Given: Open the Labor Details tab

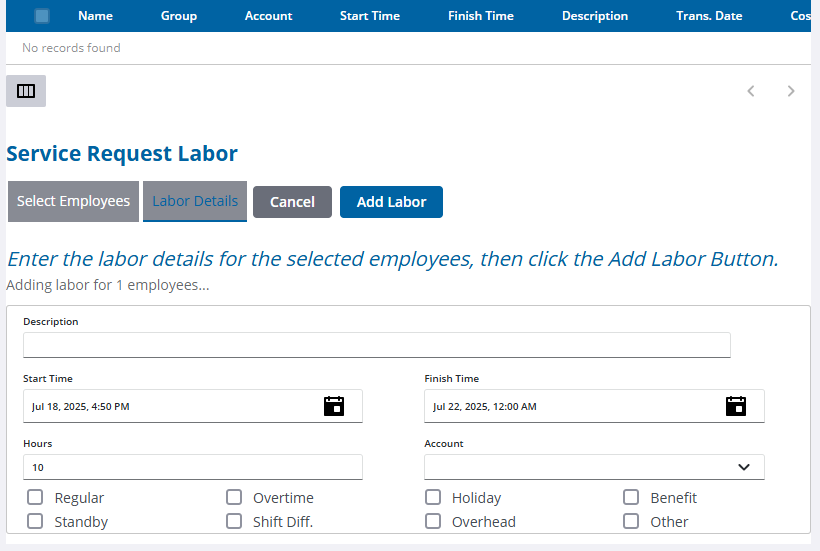Looking at the screenshot, I should click(x=195, y=201).
